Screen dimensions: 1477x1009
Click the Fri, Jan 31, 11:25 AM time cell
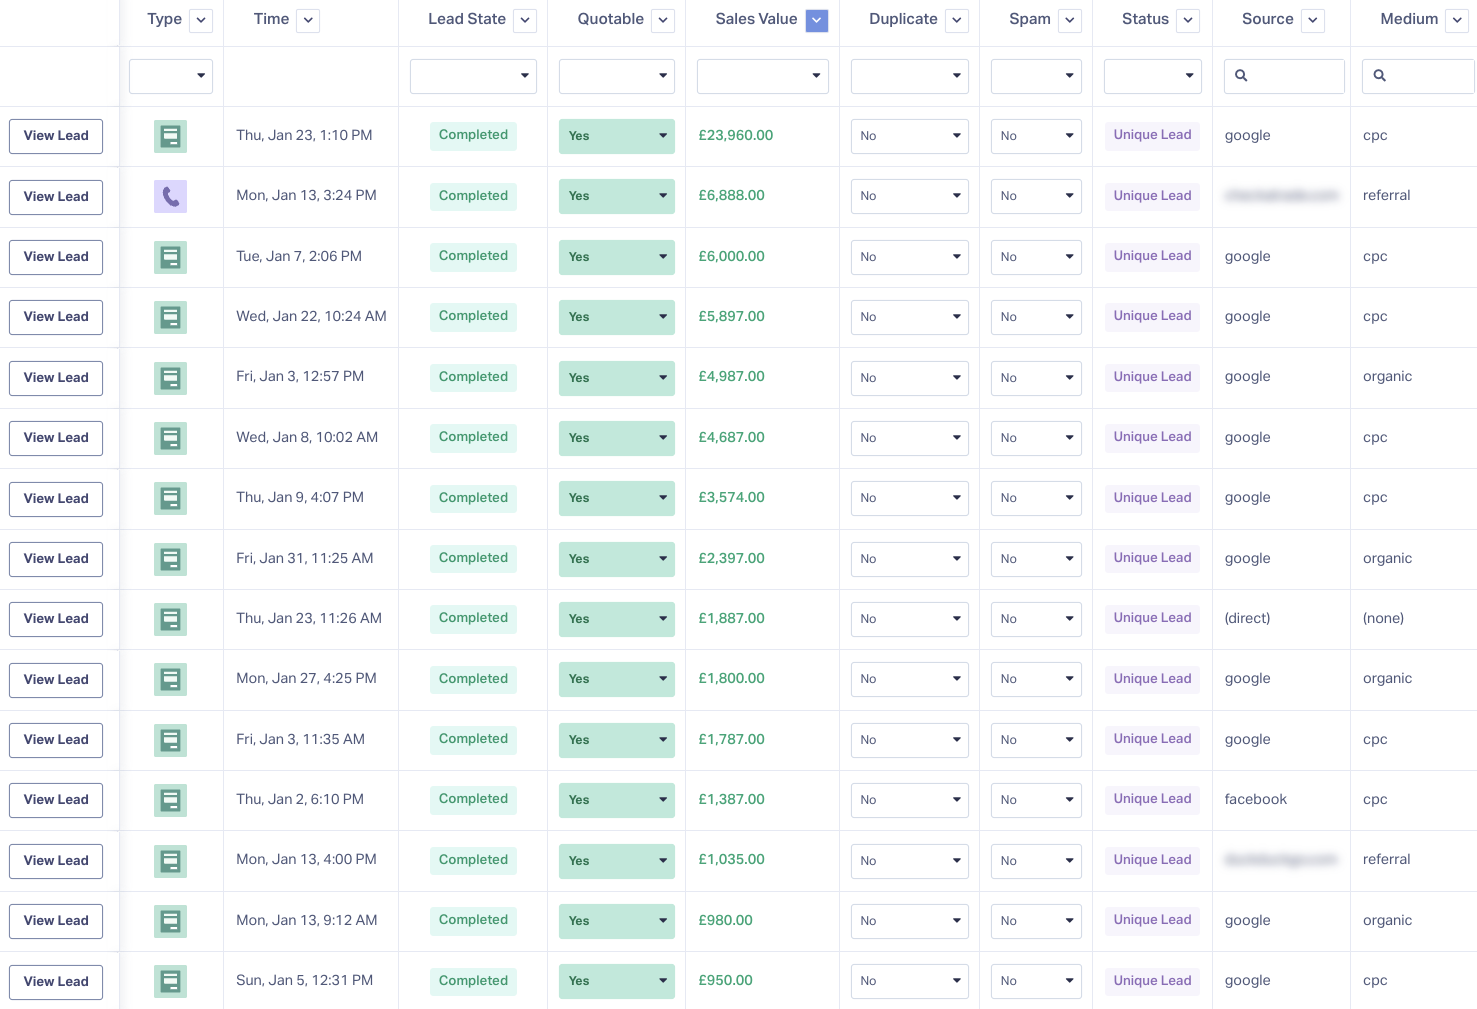[304, 559]
